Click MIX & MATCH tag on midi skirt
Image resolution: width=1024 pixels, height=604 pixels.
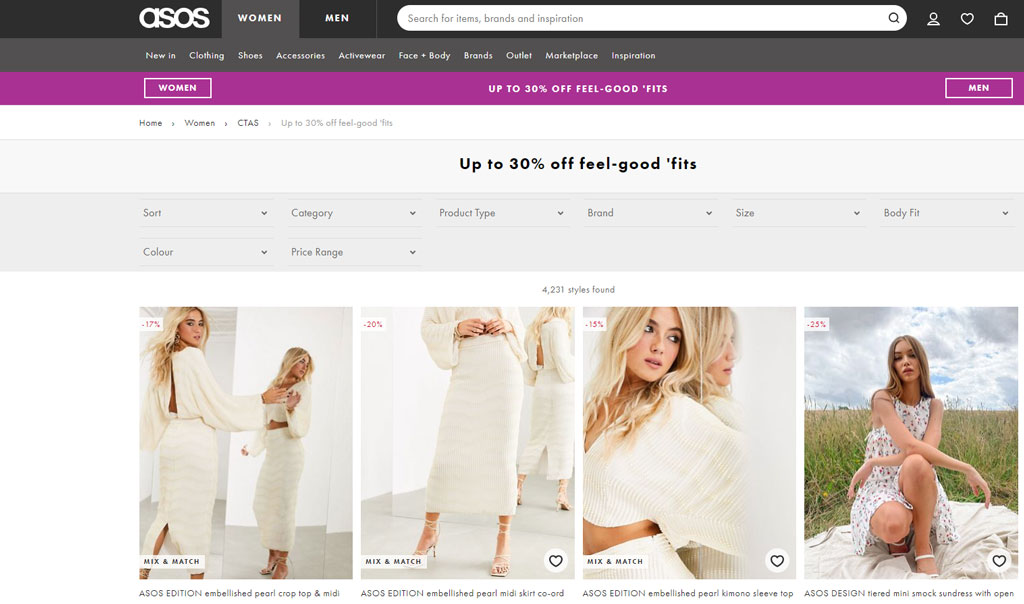tap(393, 561)
